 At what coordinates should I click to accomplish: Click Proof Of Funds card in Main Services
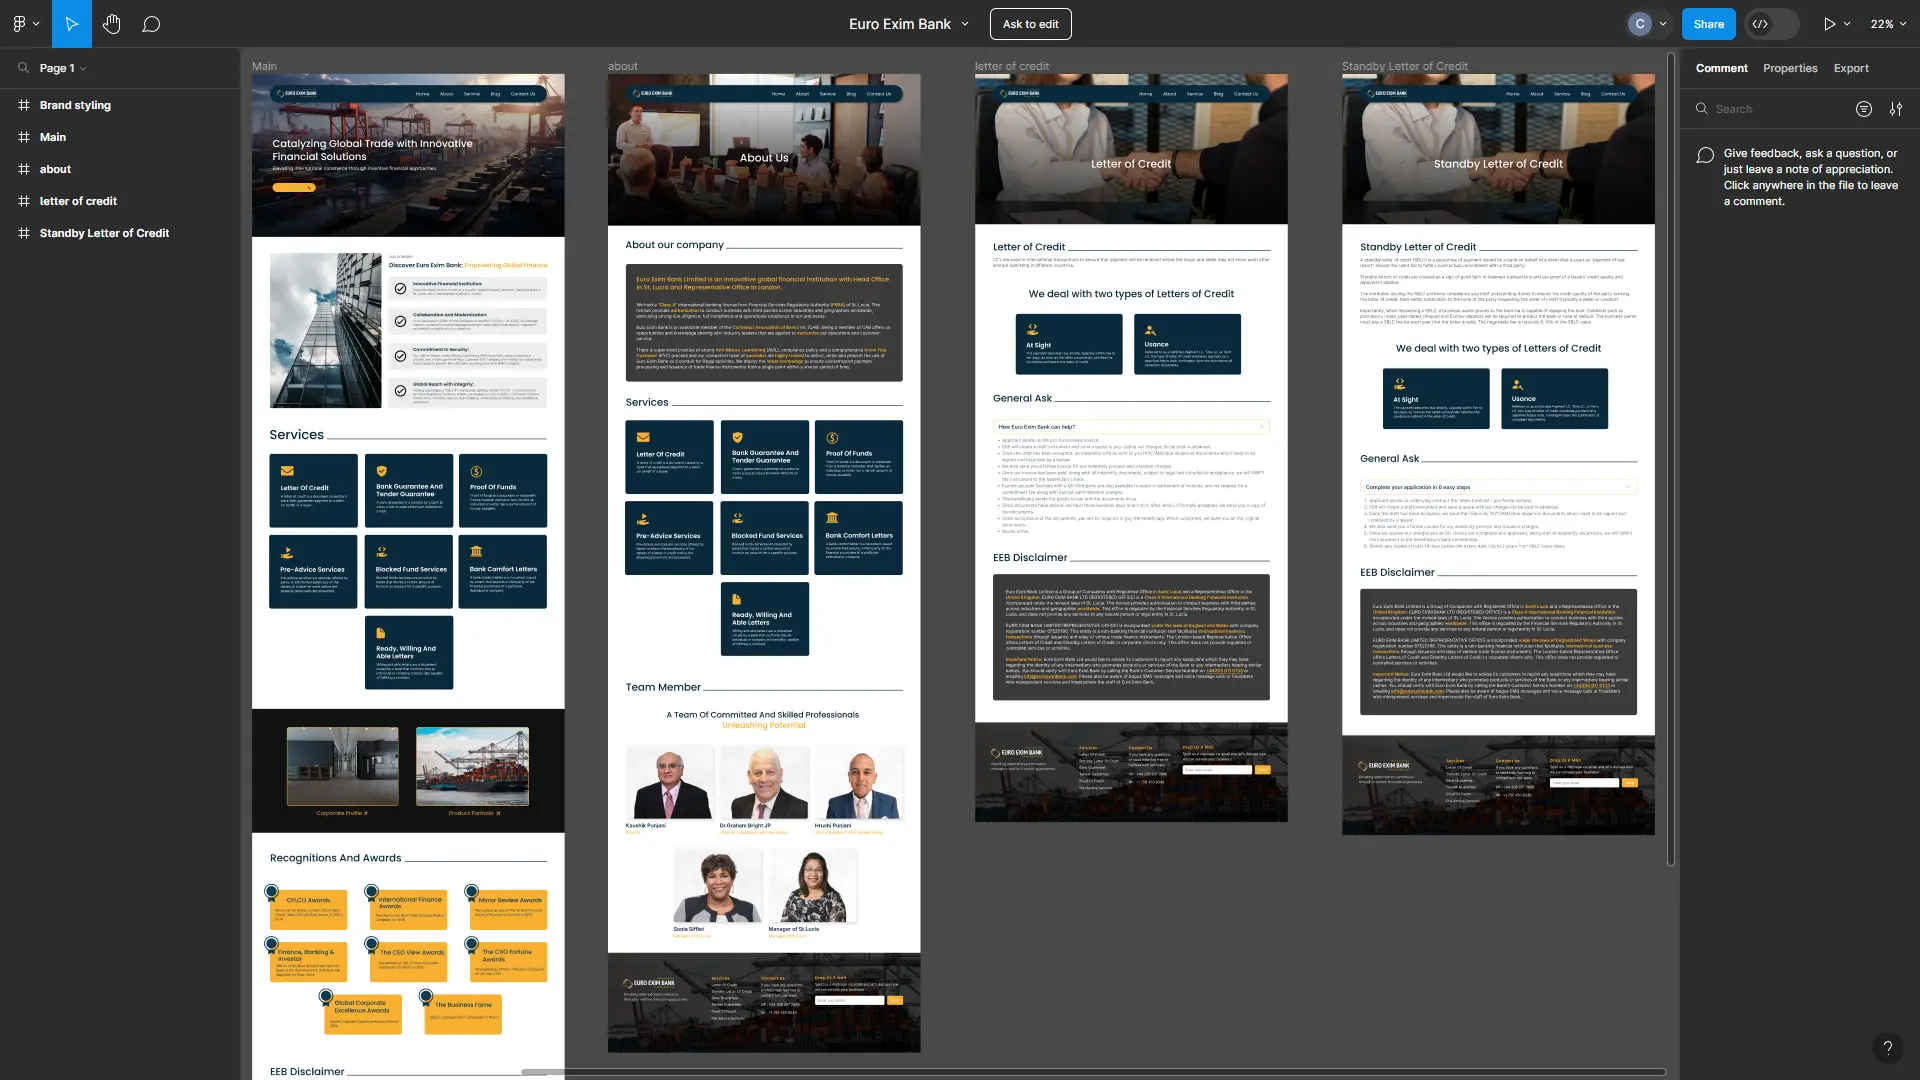[x=502, y=490]
